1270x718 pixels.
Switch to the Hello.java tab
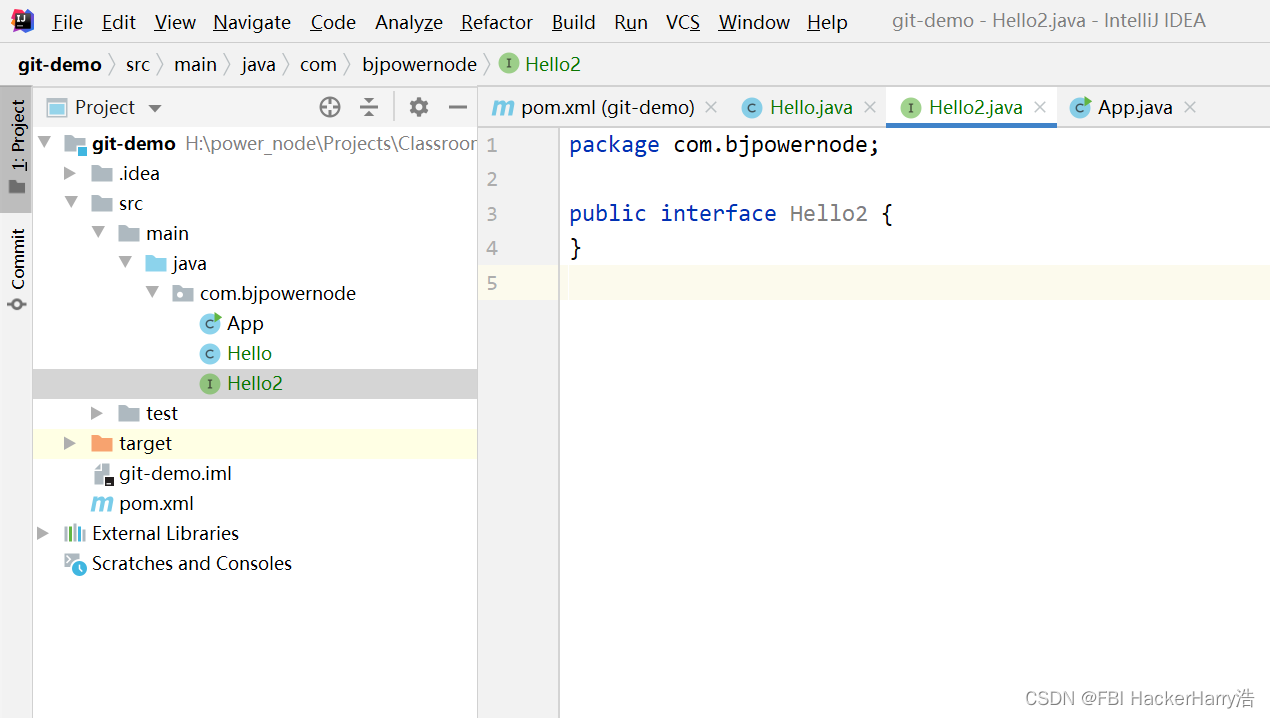coord(808,107)
